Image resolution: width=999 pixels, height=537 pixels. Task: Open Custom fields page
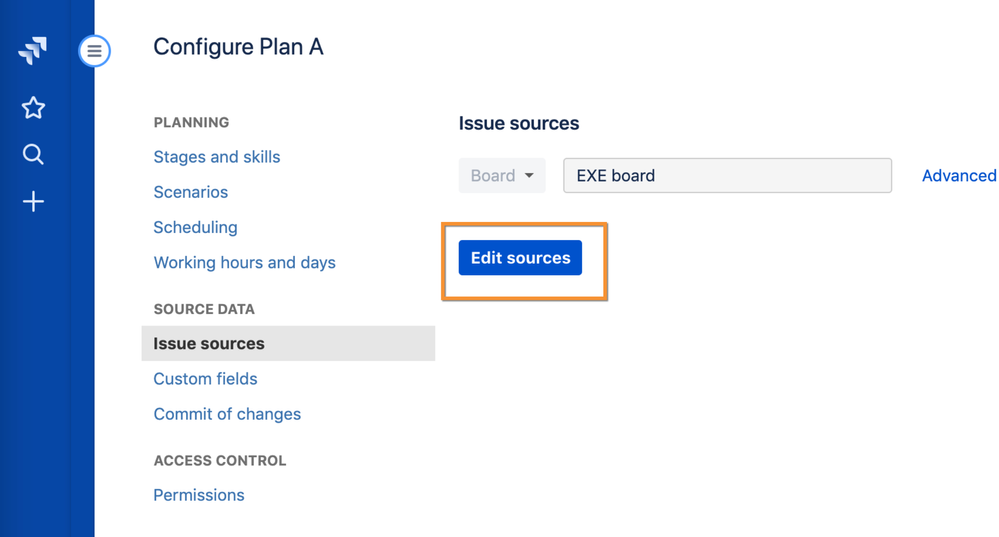click(205, 379)
